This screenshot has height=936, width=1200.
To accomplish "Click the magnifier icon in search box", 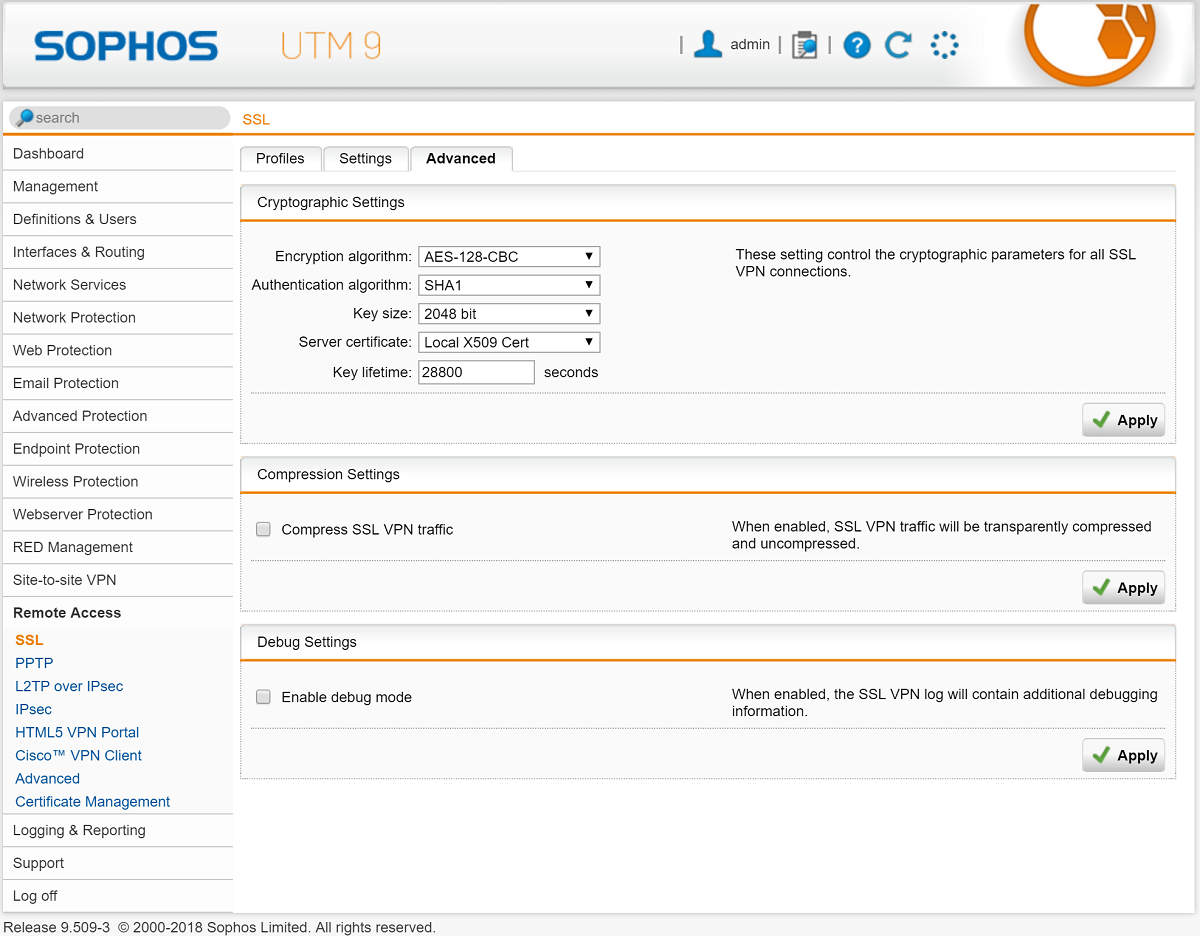I will tap(24, 117).
